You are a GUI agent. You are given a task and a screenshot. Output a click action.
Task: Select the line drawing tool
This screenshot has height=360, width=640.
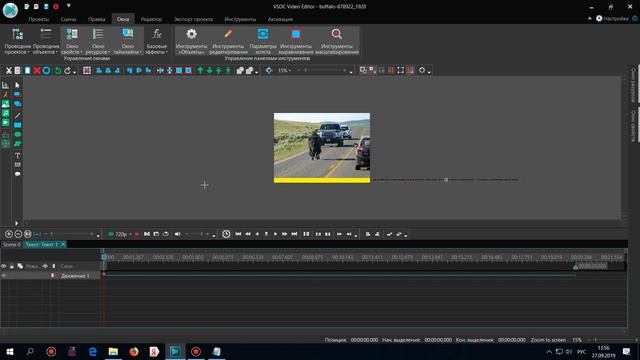17,116
